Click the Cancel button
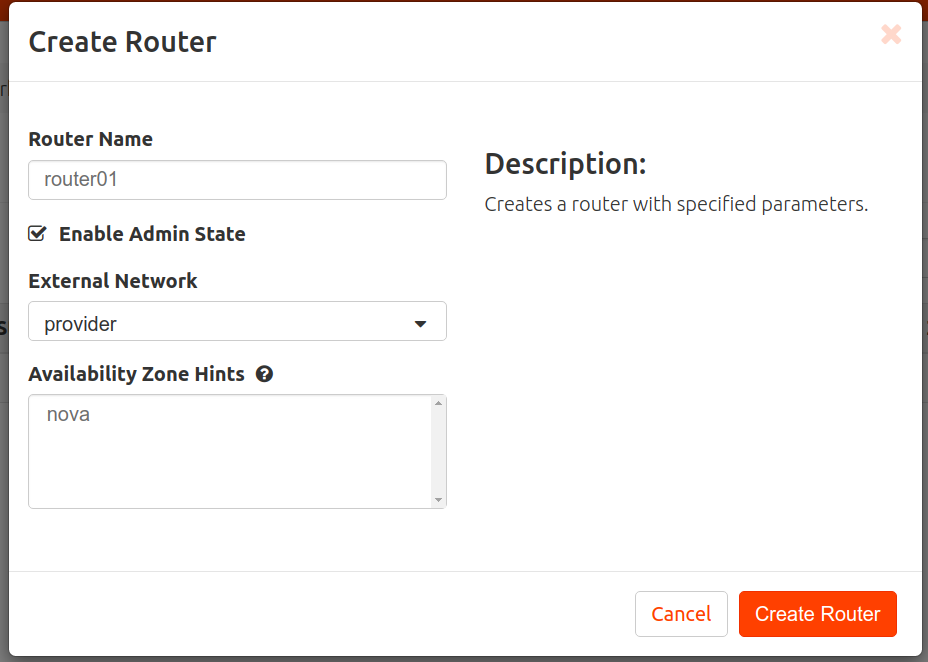Image resolution: width=928 pixels, height=662 pixels. tap(681, 614)
